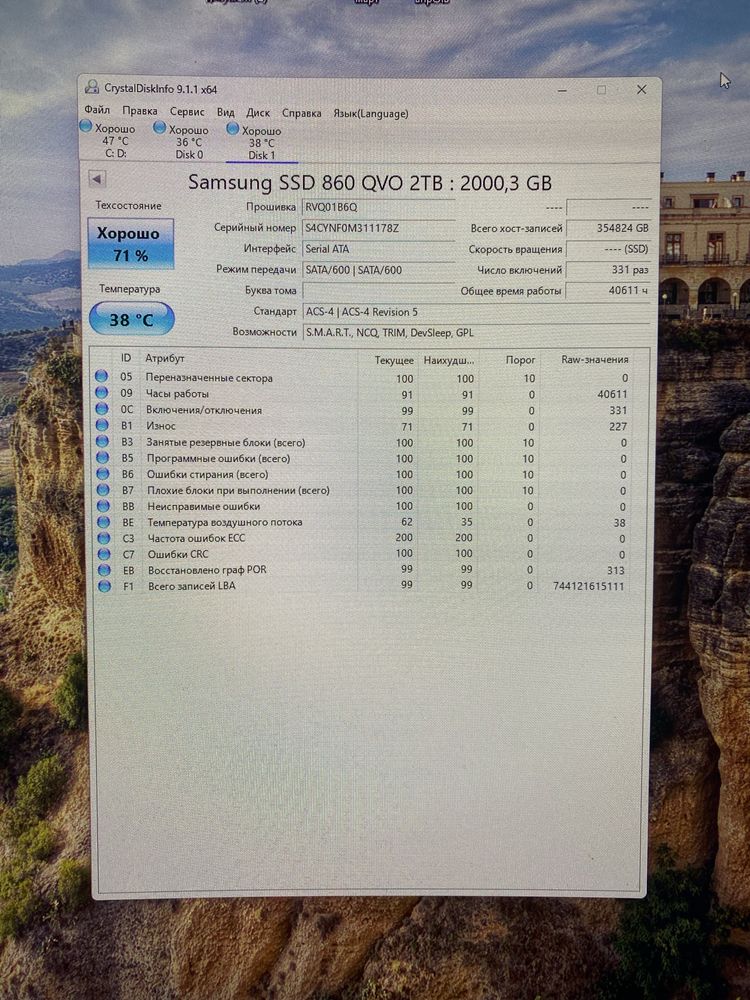Click the Общее время работы value 40611 ч
This screenshot has height=1000, width=750.
(608, 291)
